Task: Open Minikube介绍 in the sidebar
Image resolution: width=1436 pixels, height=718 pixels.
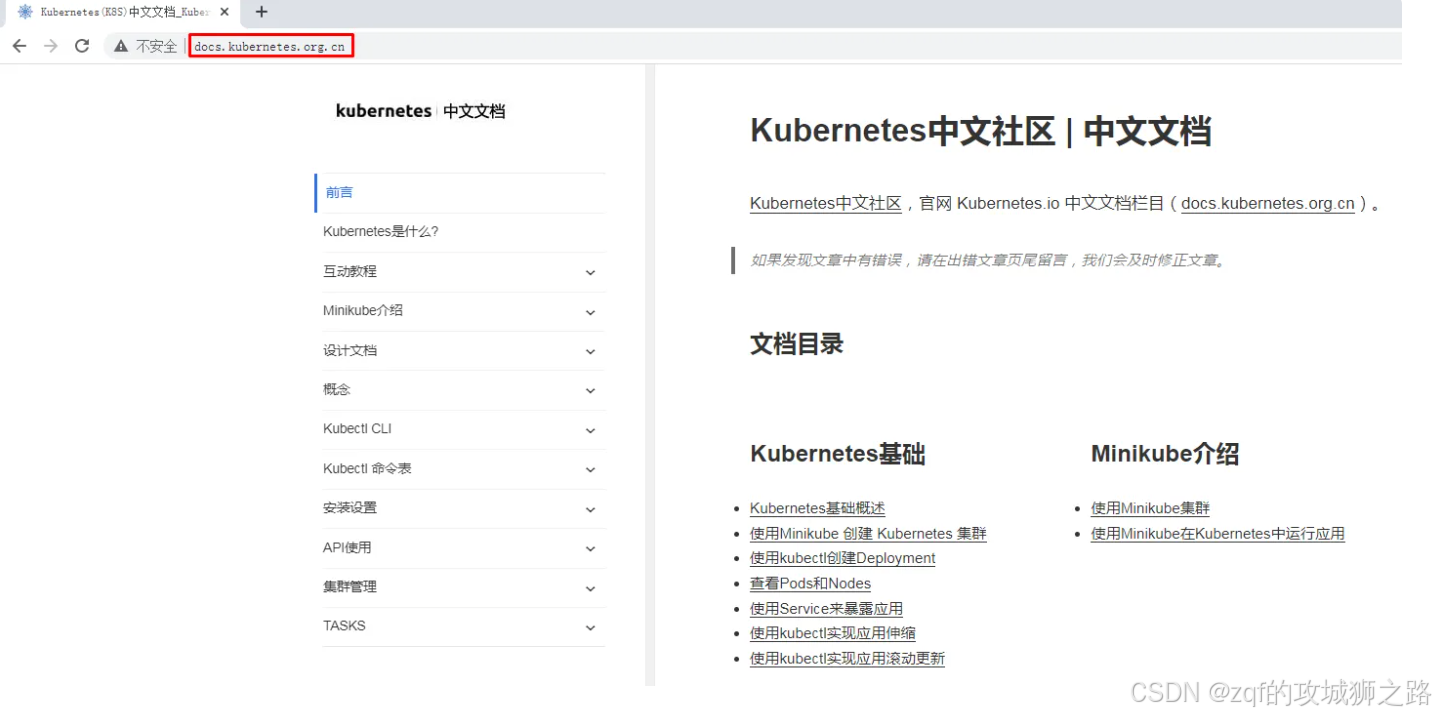Action: [x=363, y=310]
